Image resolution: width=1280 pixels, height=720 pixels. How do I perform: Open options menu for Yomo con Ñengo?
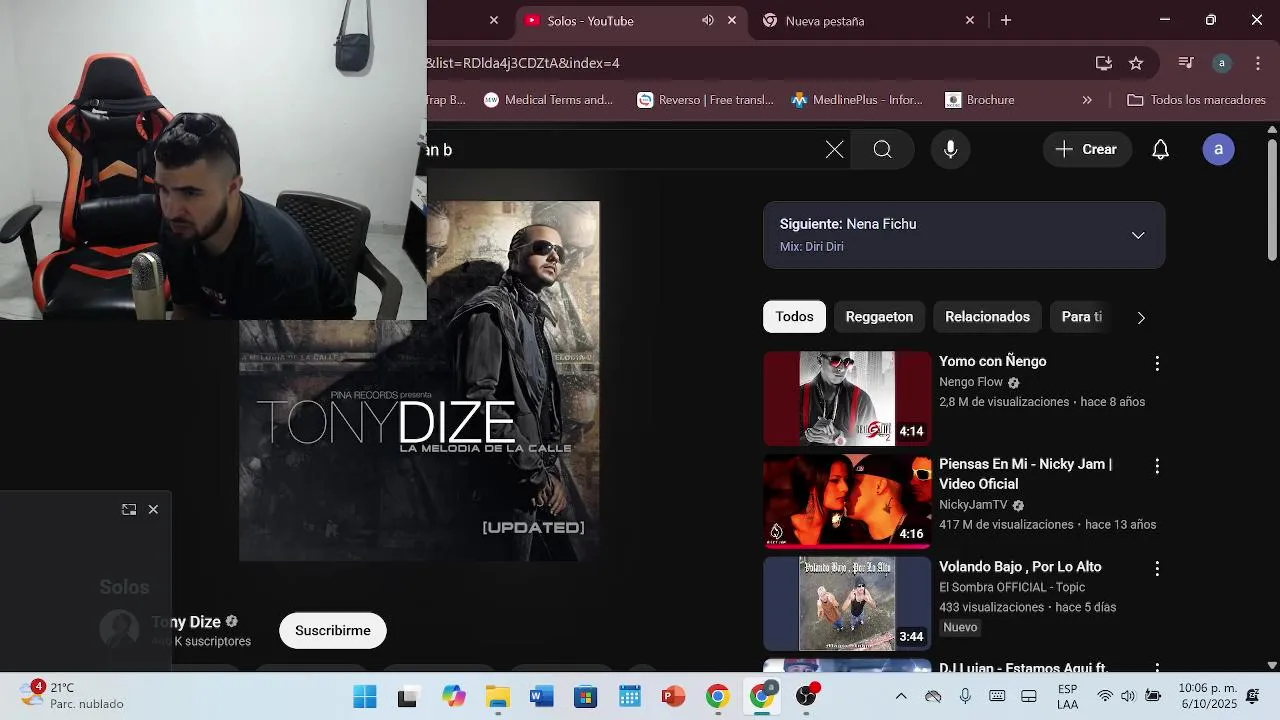[1157, 363]
